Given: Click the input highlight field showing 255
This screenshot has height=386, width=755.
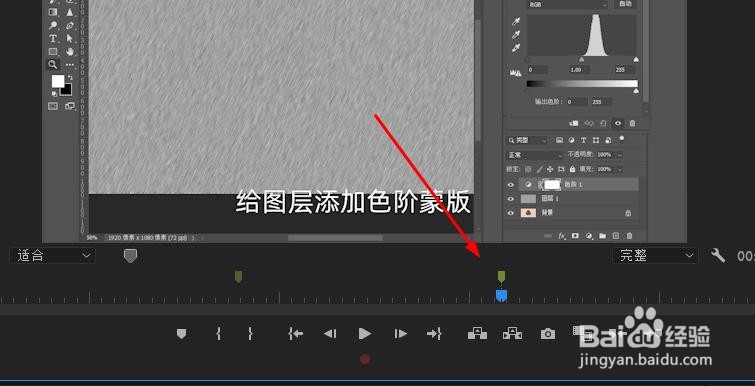Looking at the screenshot, I should tap(624, 70).
